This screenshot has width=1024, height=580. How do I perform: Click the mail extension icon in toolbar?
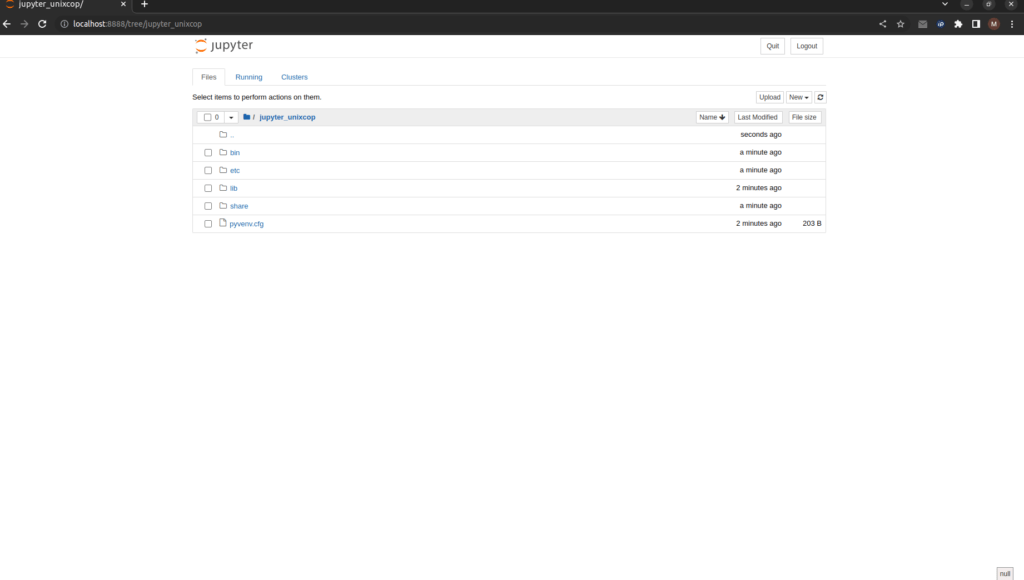(922, 24)
